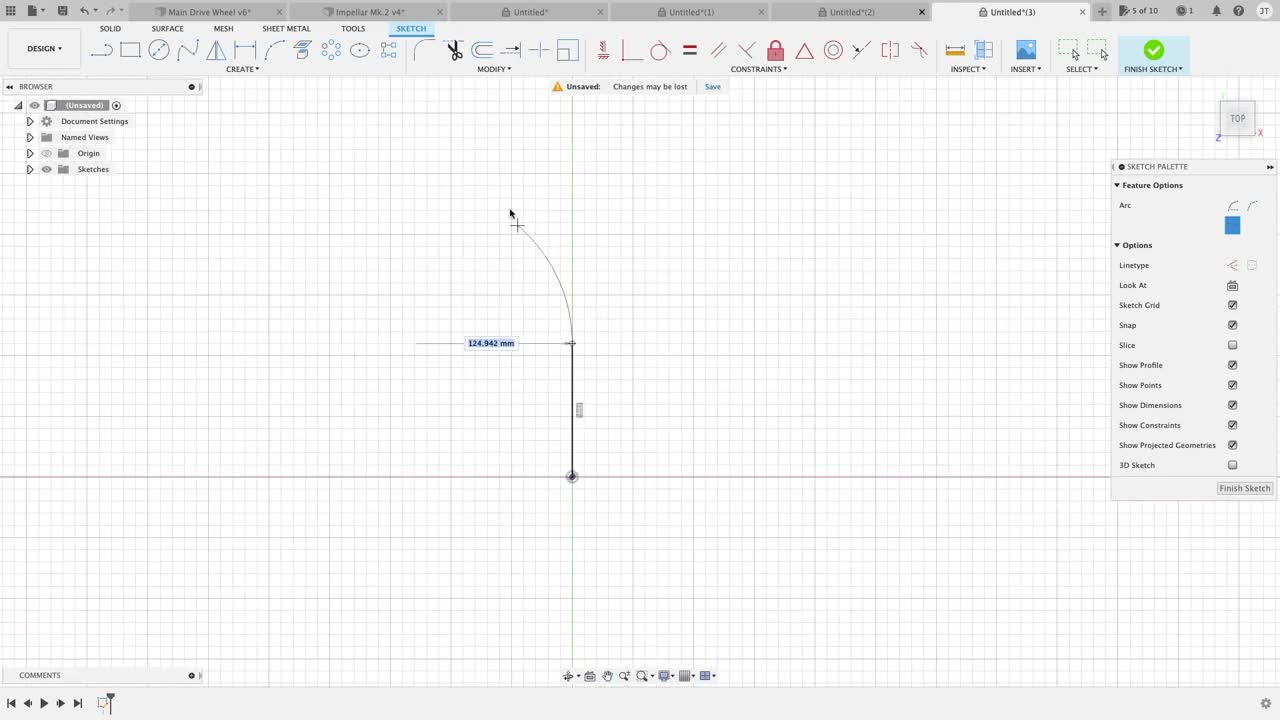The width and height of the screenshot is (1280, 720).
Task: Click the Save link in unsaved warning
Action: coord(713,86)
